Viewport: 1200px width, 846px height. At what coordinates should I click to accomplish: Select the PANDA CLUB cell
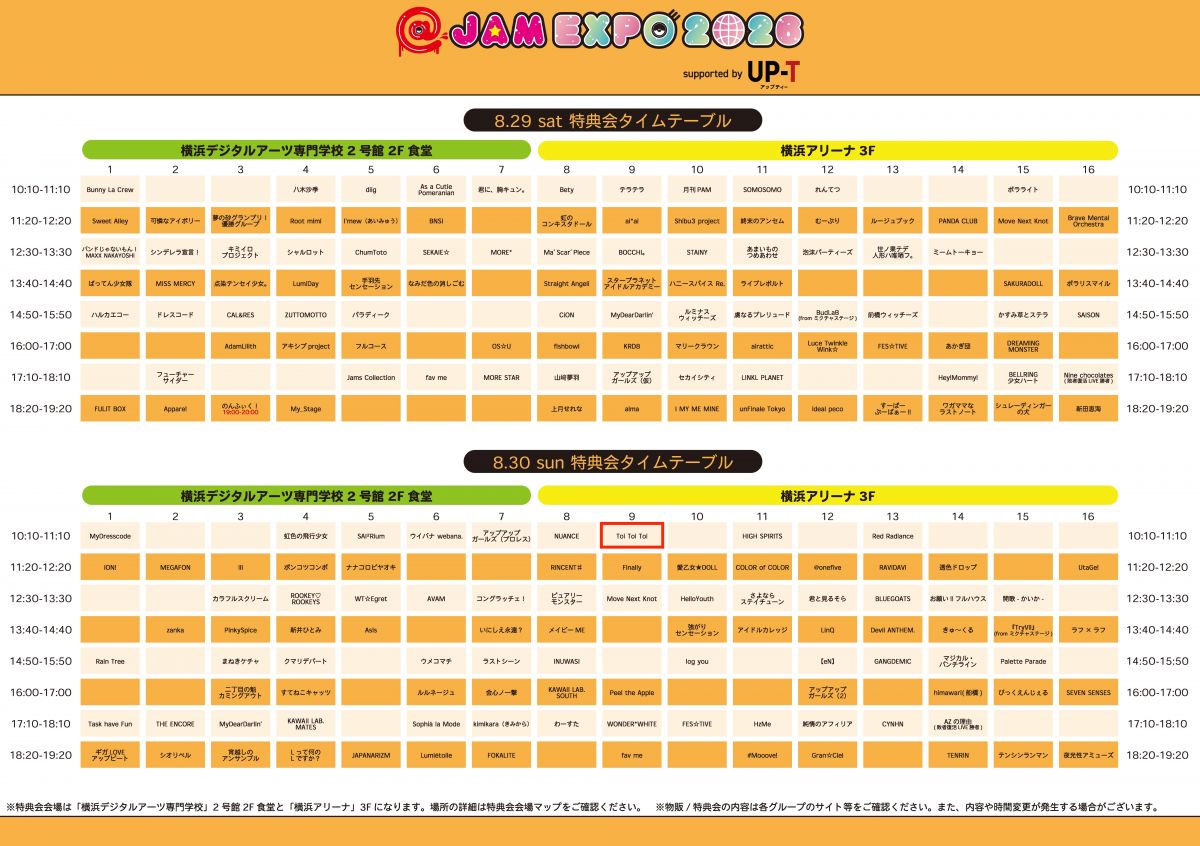(958, 221)
